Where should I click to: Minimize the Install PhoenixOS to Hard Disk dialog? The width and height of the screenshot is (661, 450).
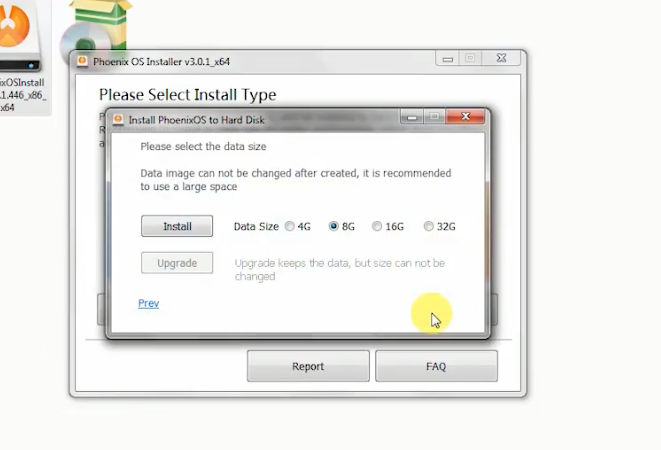pos(412,116)
